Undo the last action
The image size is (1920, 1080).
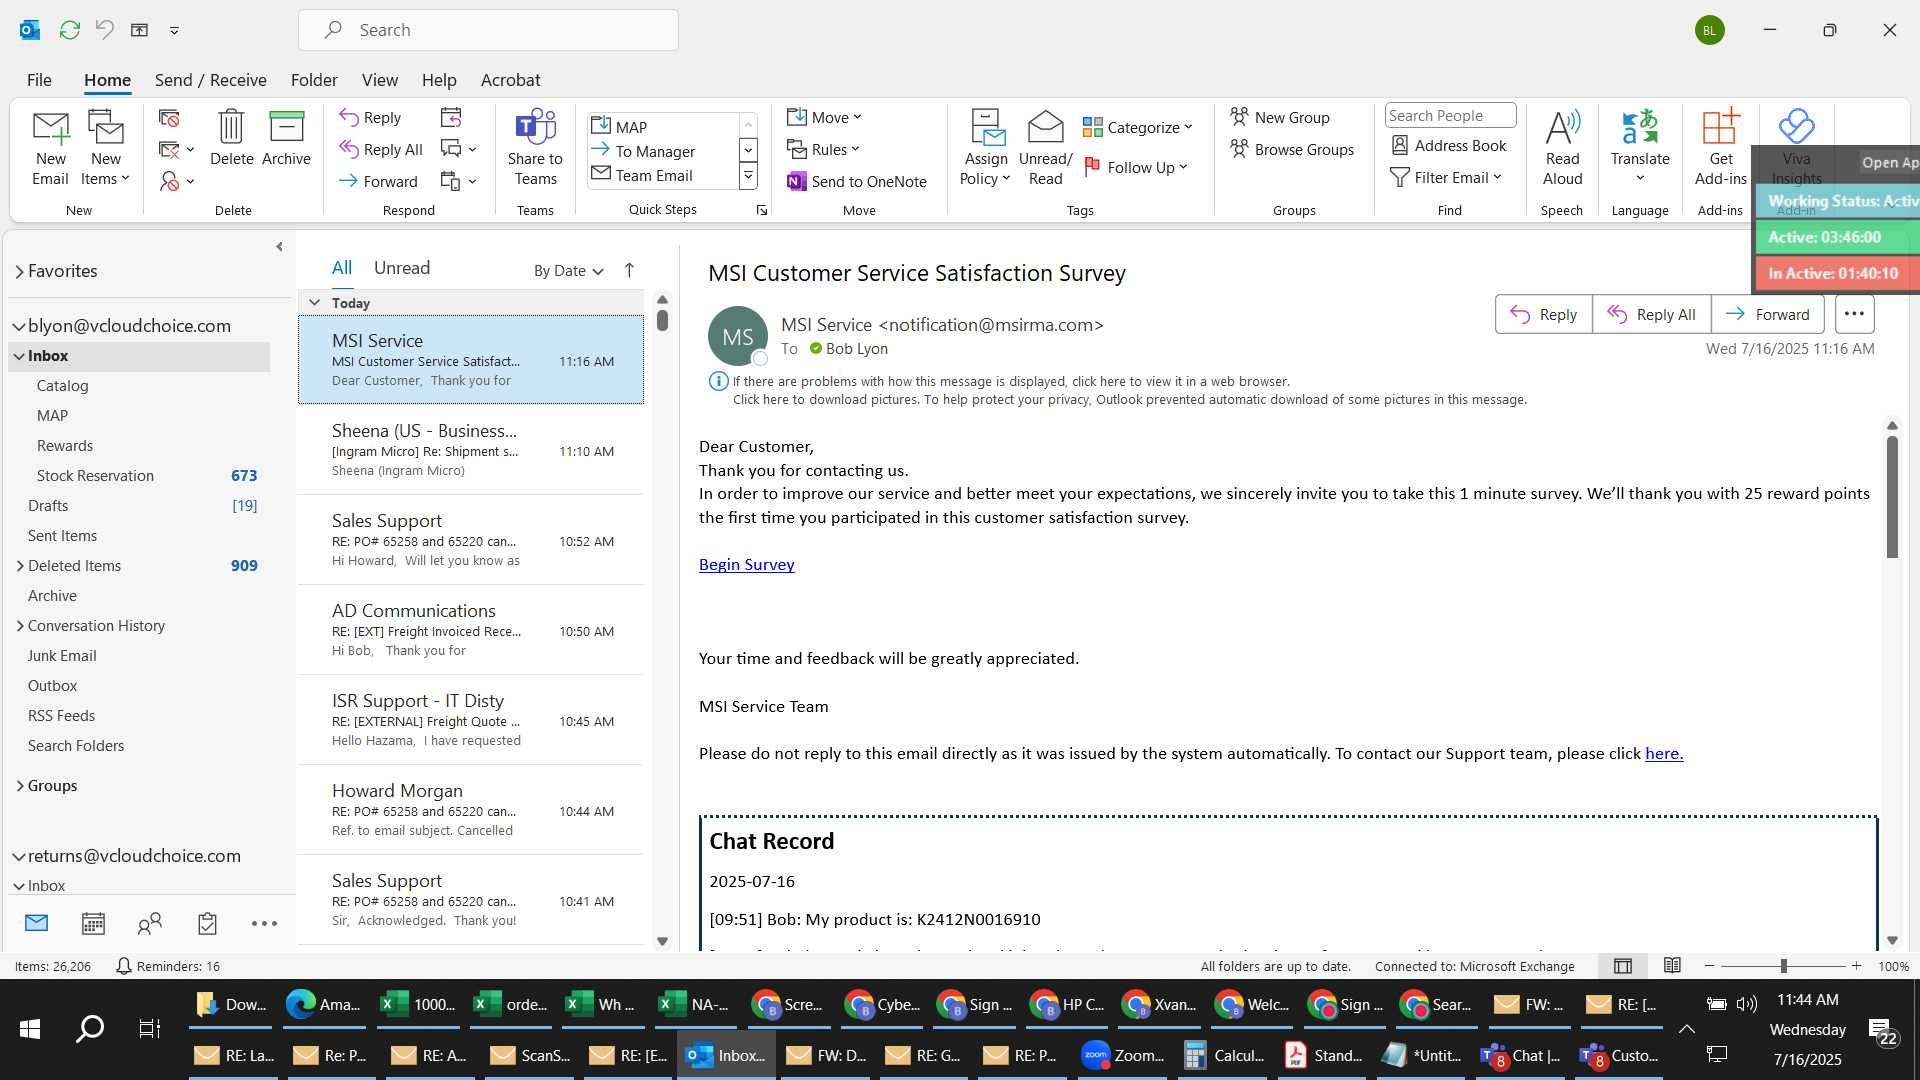[x=104, y=30]
